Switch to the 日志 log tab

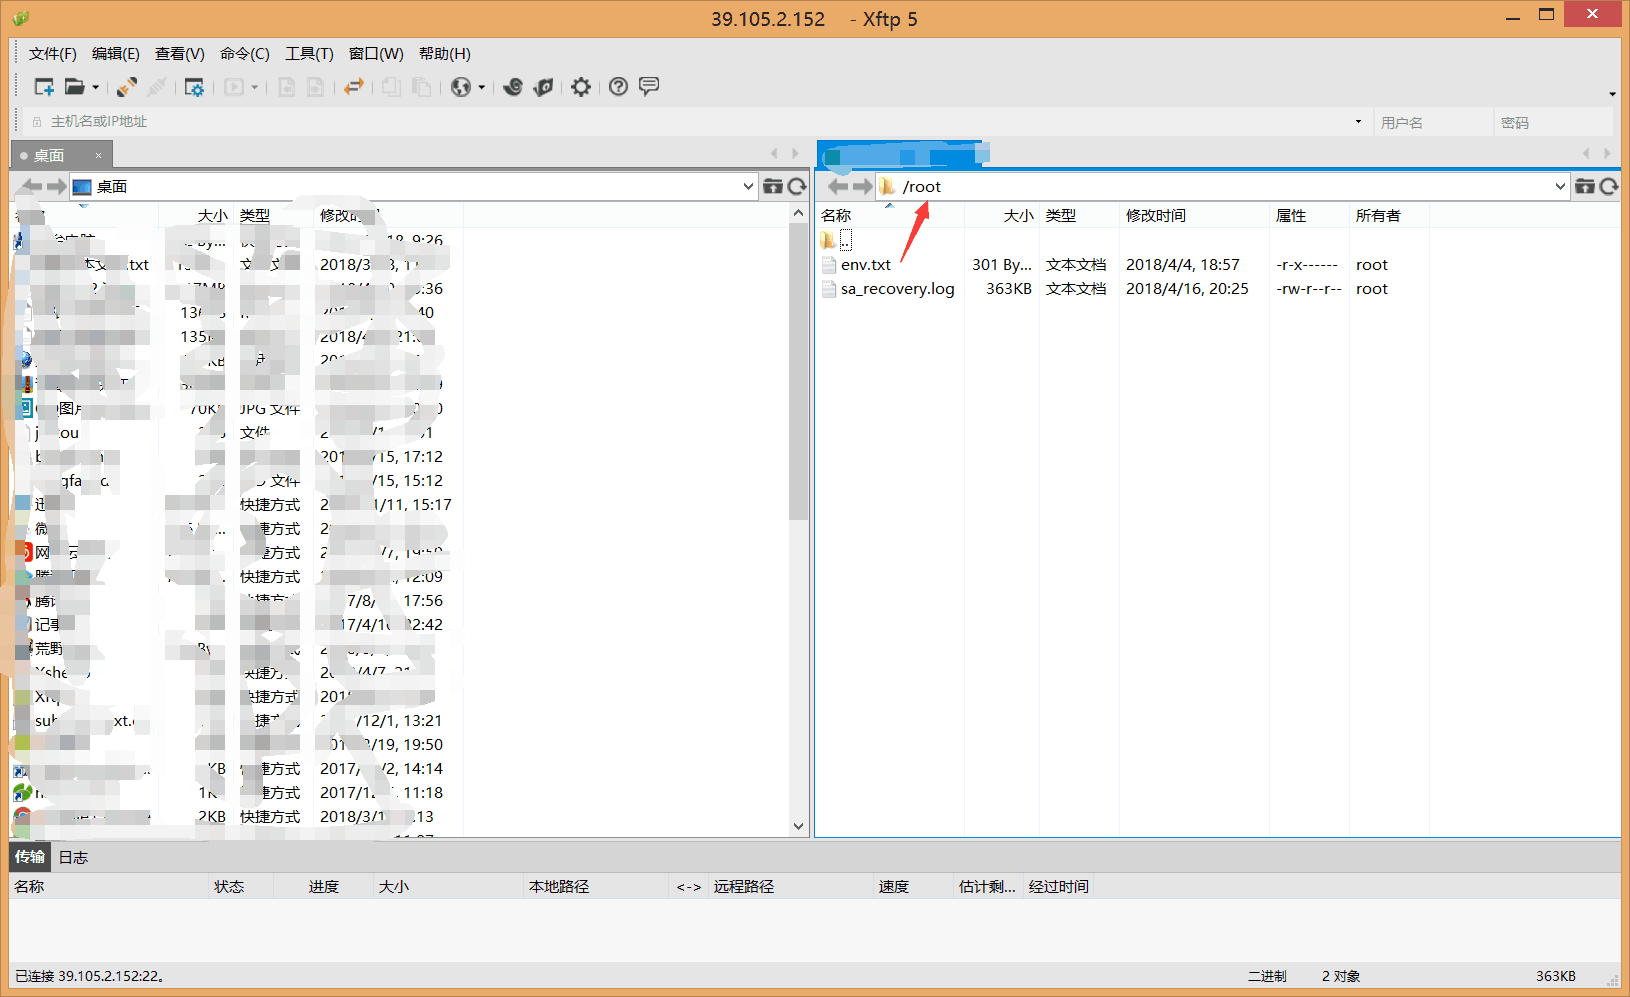73,858
